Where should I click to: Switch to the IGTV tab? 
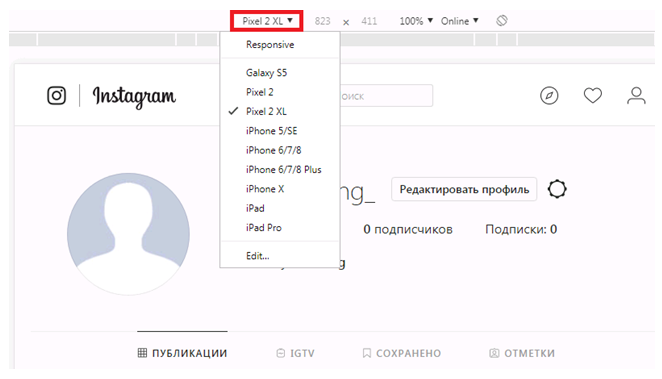click(296, 353)
